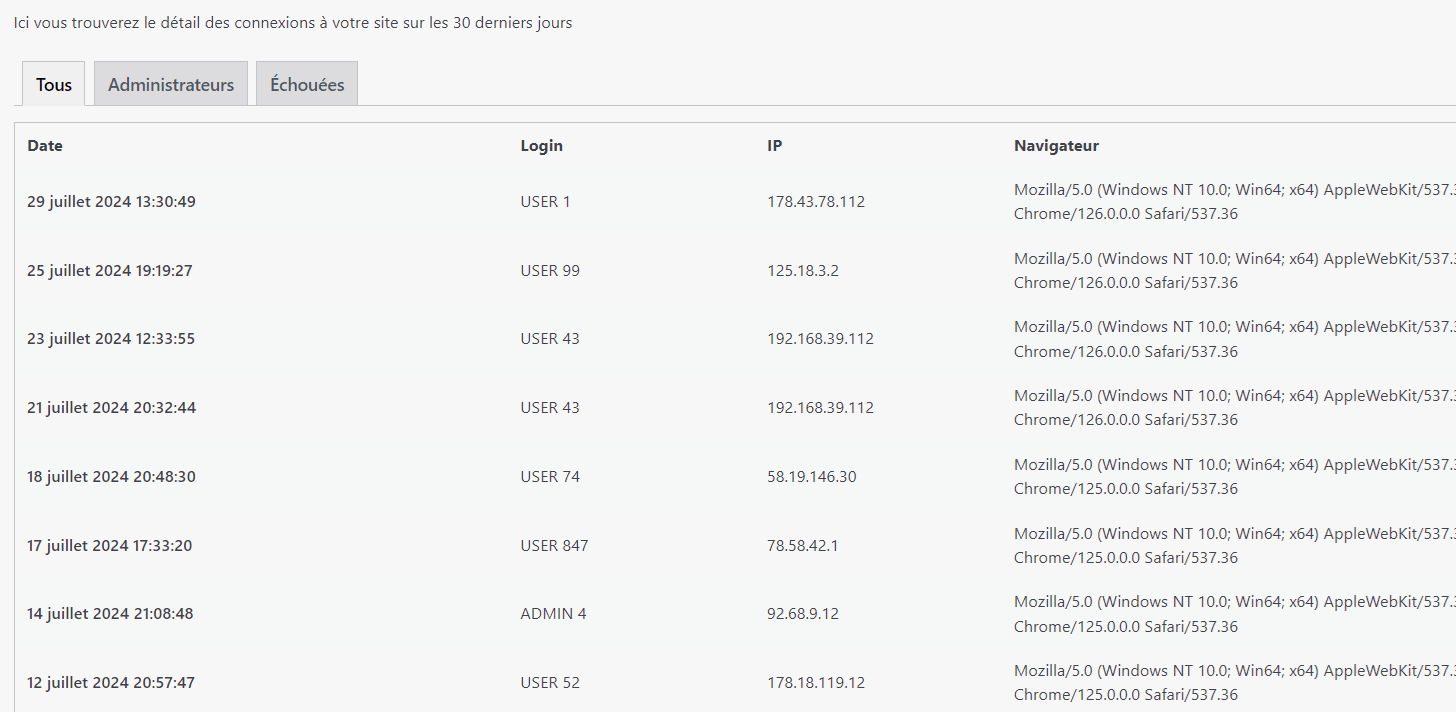Select the date 29 juillet 2024 13:30:49

[111, 202]
